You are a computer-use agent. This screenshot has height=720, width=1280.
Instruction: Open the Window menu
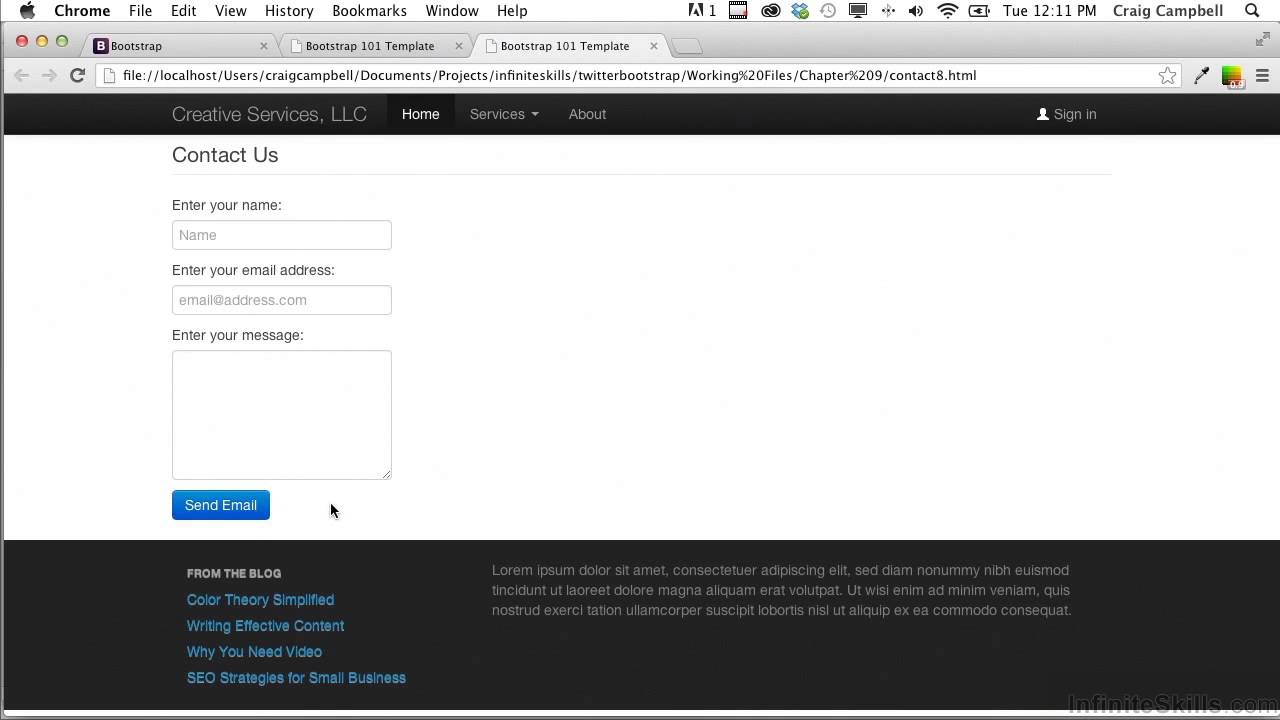[x=452, y=11]
